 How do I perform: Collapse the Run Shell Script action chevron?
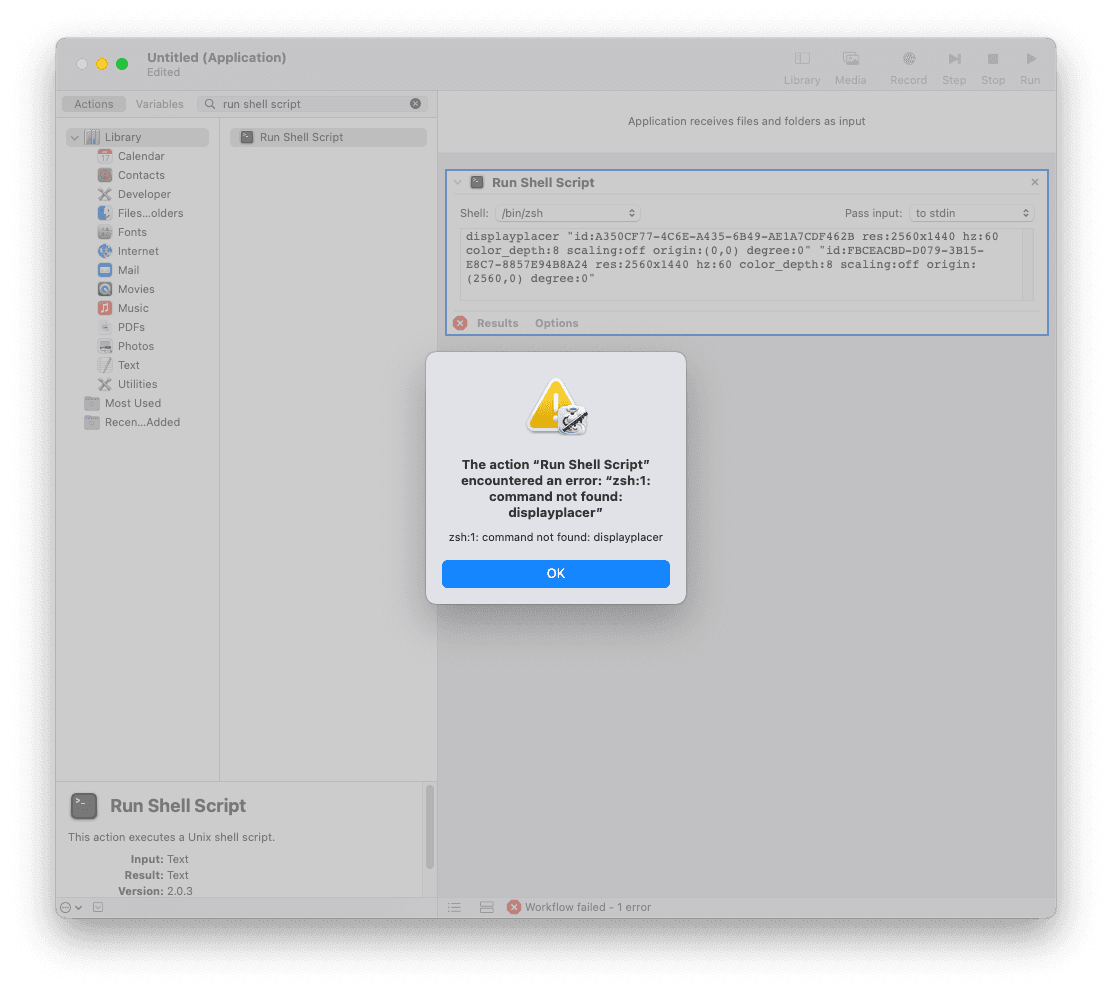coord(458,183)
